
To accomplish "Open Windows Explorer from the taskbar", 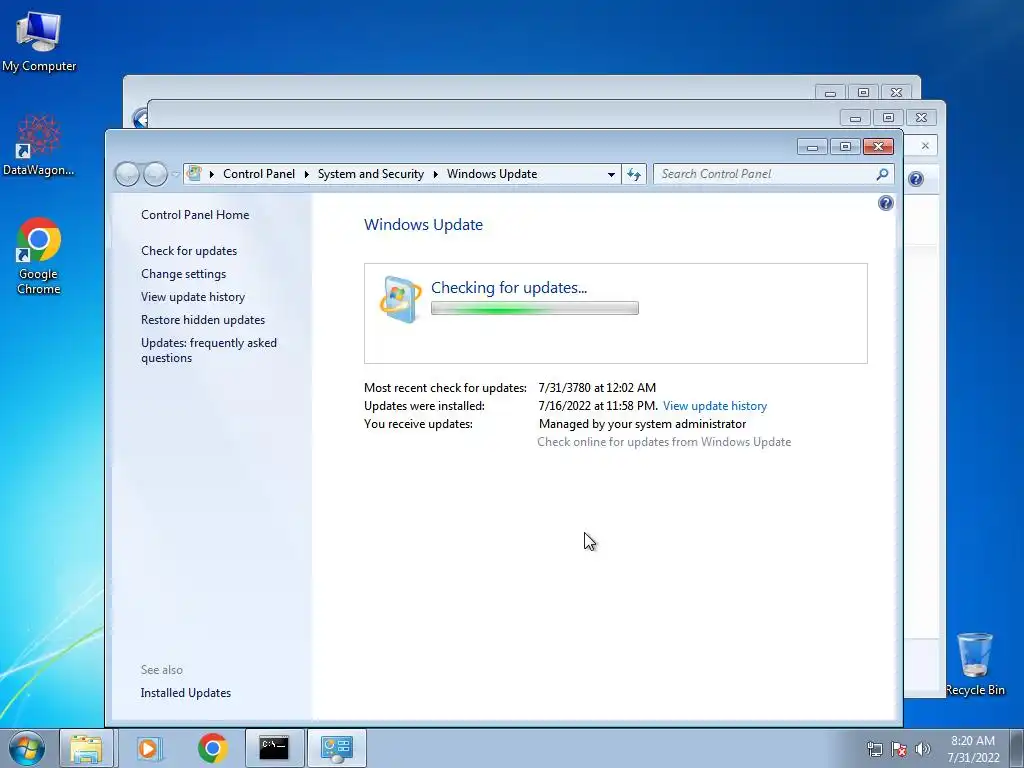I will pyautogui.click(x=86, y=748).
